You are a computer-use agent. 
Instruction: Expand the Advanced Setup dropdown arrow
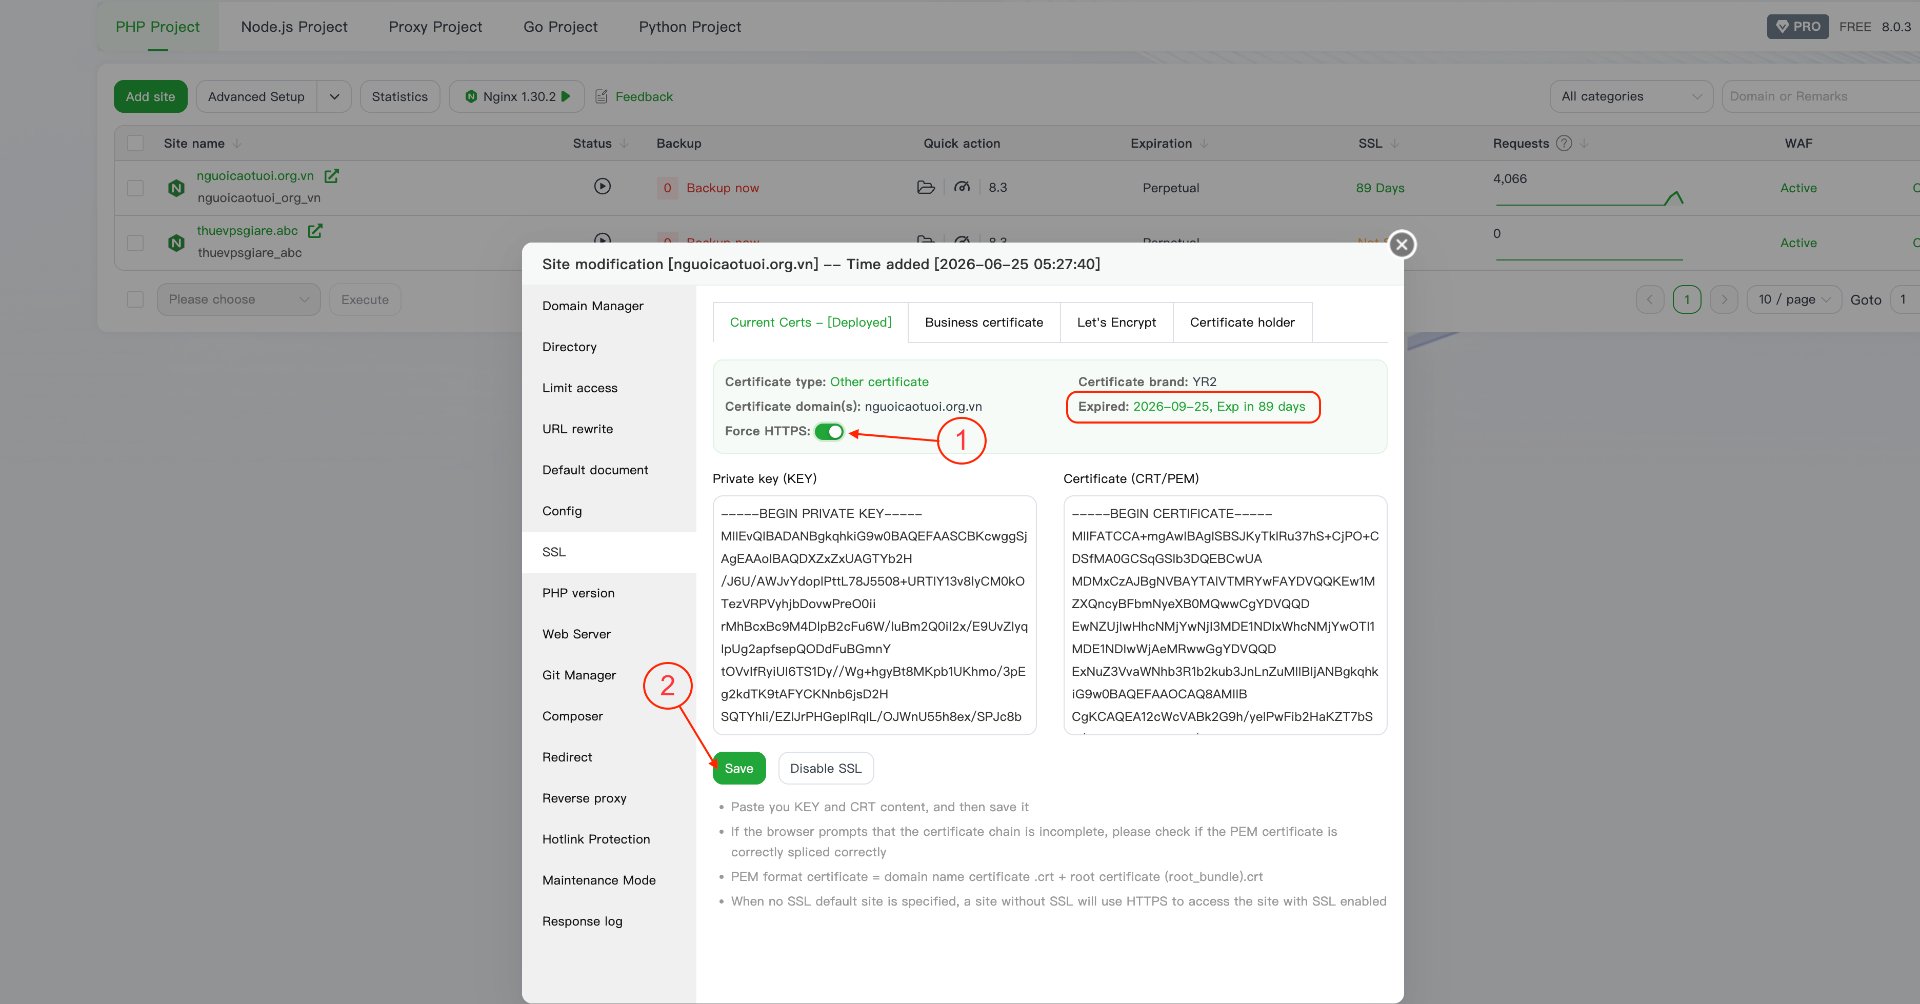tap(334, 97)
